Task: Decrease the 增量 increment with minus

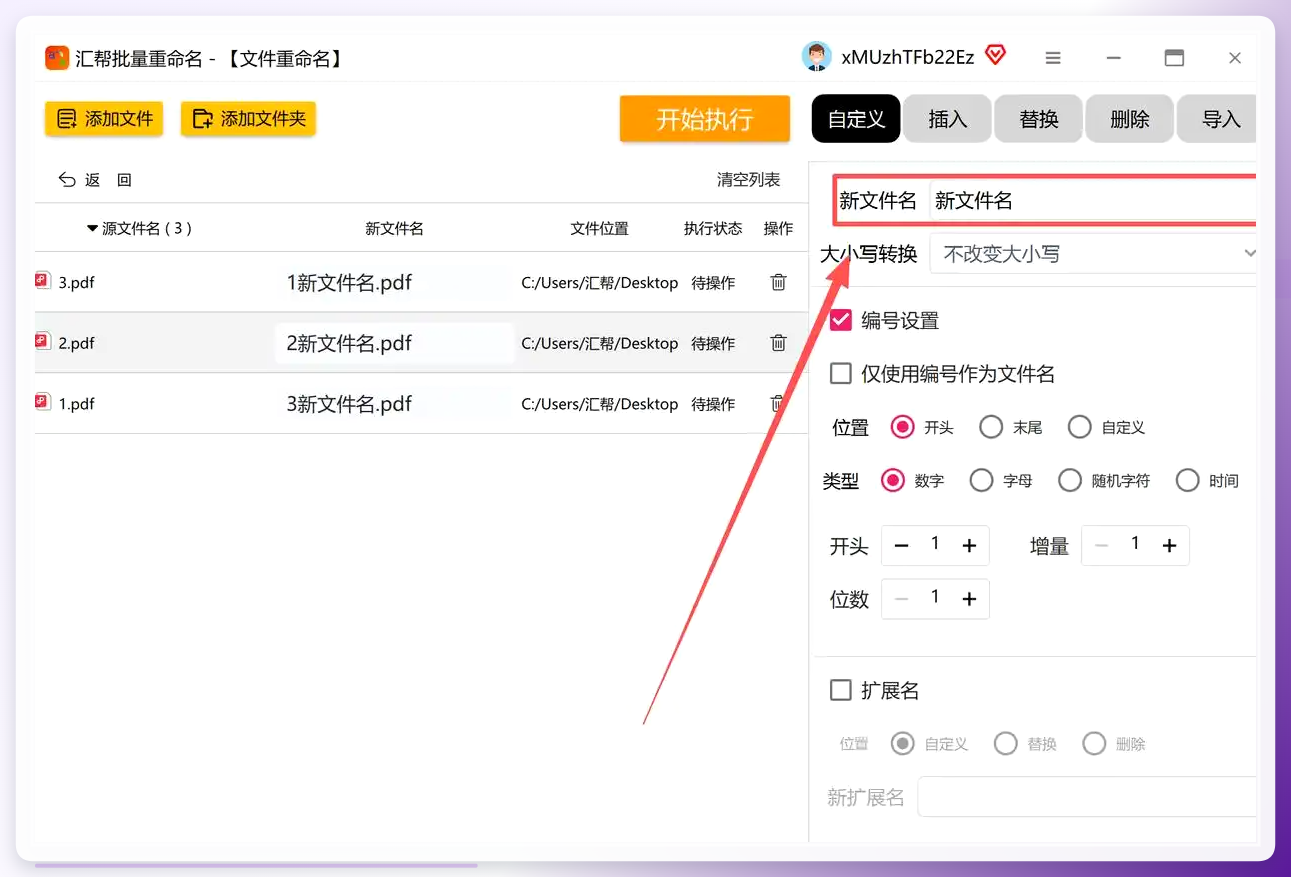Action: (1102, 546)
